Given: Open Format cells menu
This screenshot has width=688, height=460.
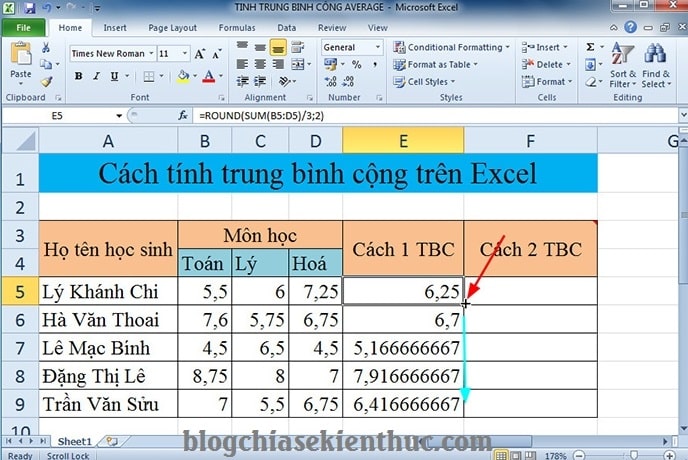Looking at the screenshot, I should coord(547,82).
